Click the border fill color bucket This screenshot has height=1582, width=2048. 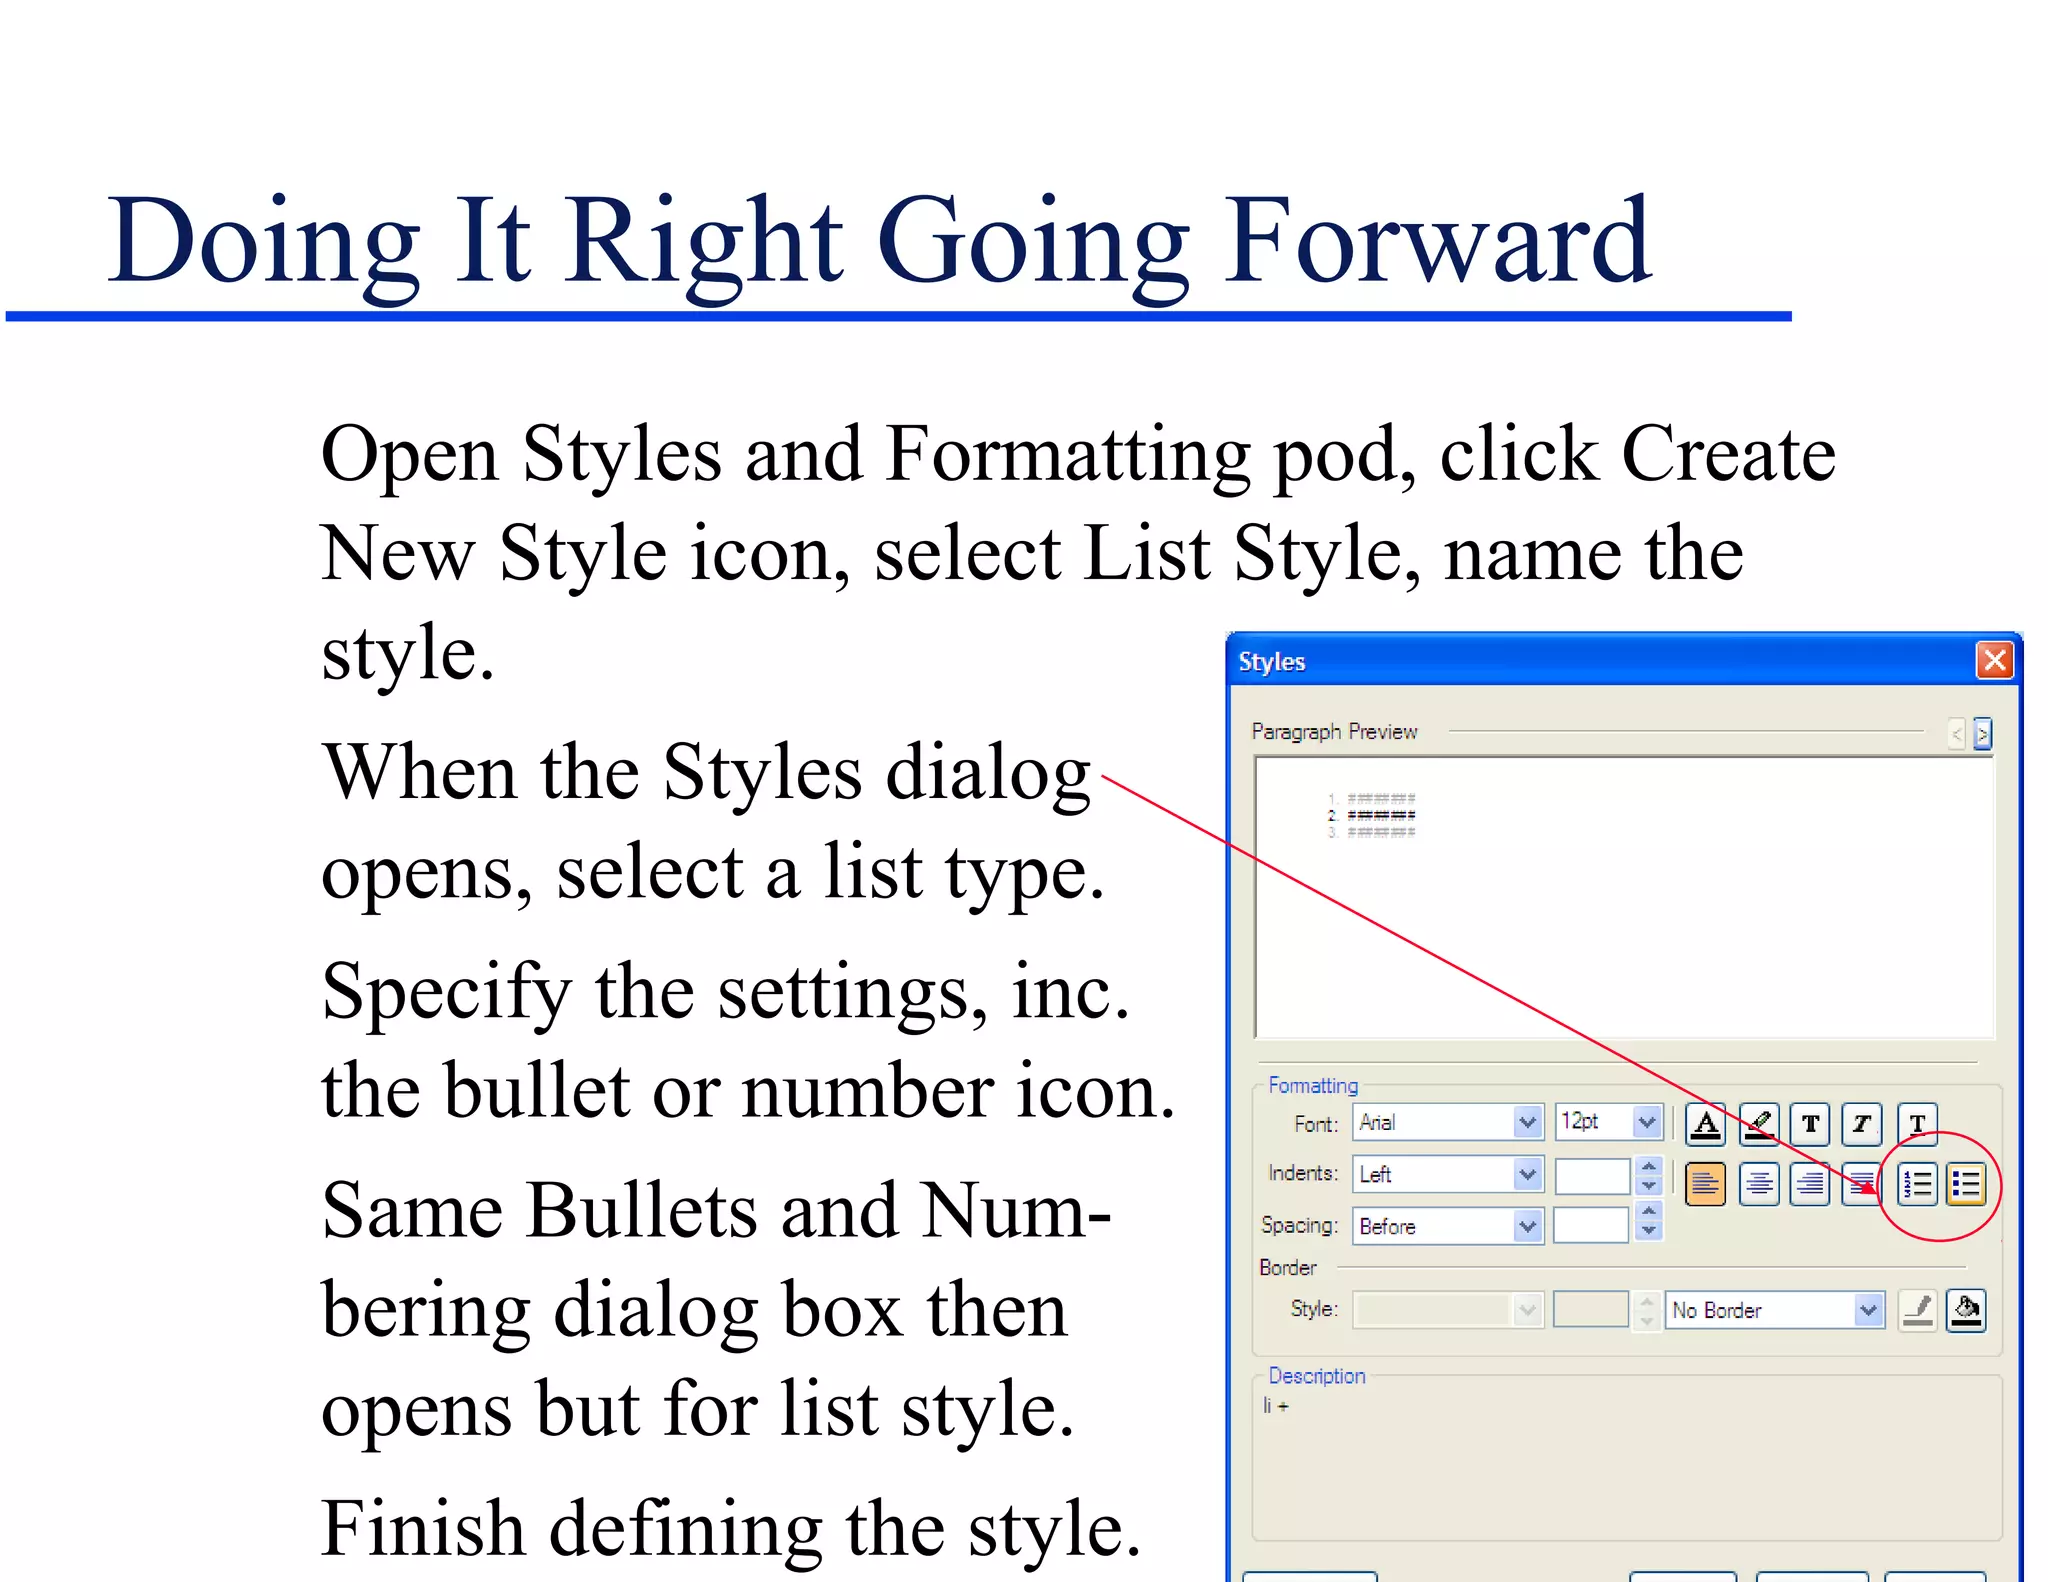click(1966, 1310)
